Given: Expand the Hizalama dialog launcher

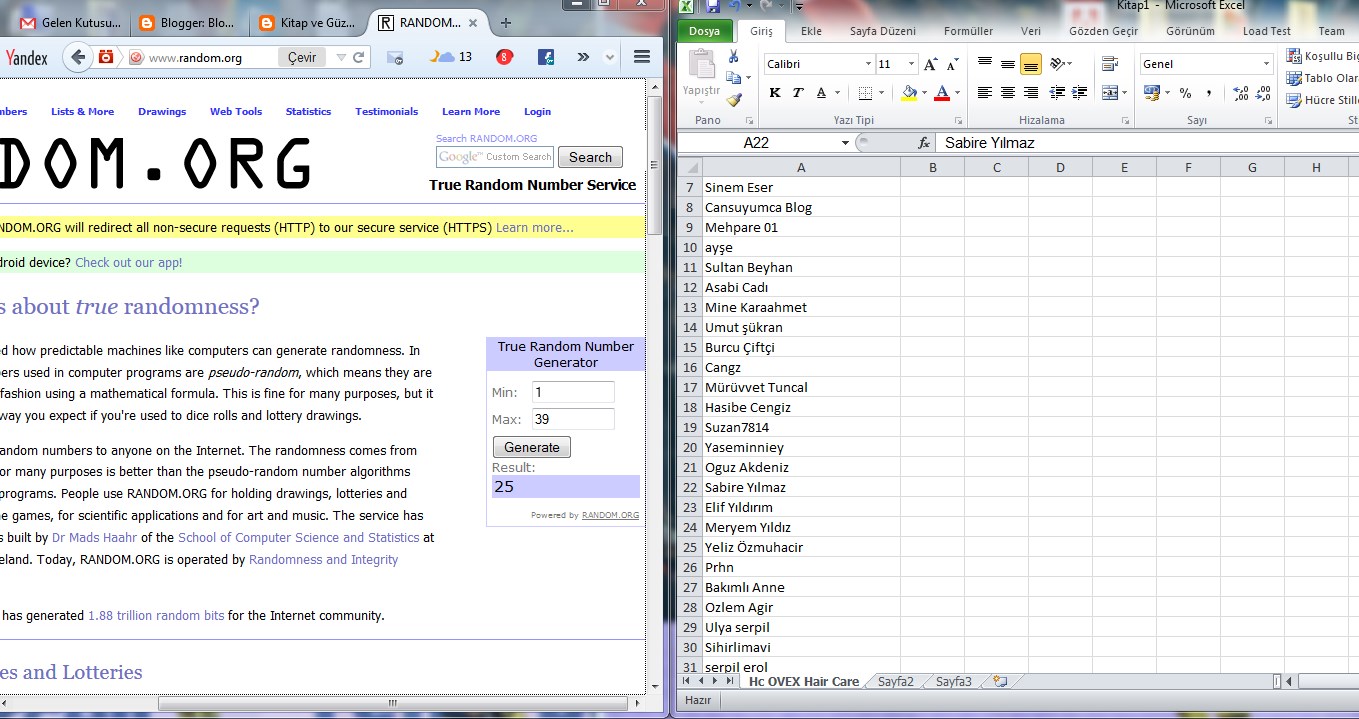Looking at the screenshot, I should 1125,120.
